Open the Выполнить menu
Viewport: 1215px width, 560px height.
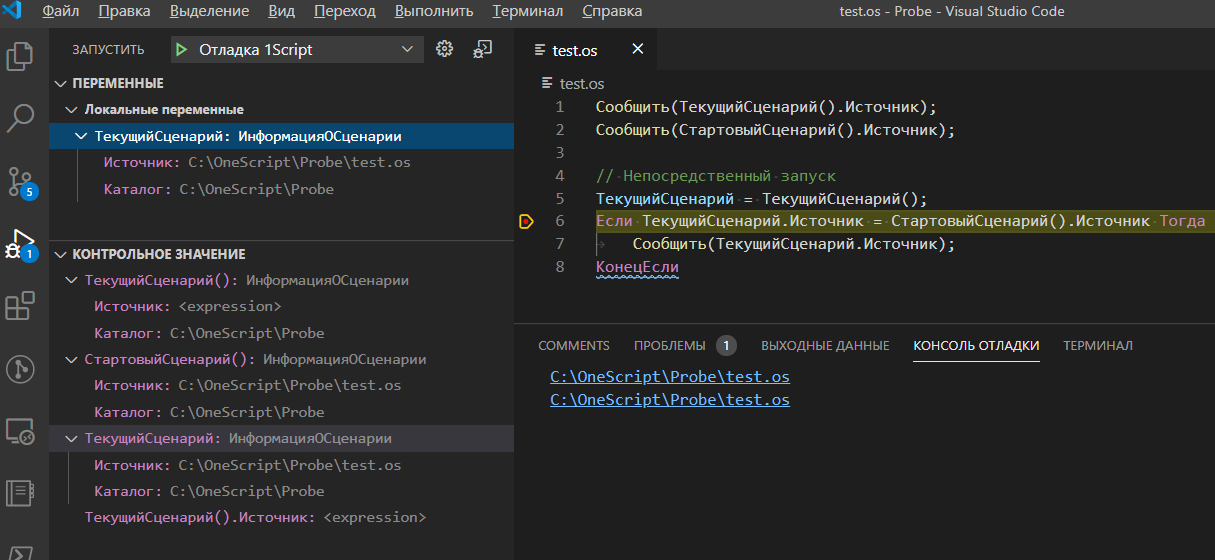click(x=435, y=12)
